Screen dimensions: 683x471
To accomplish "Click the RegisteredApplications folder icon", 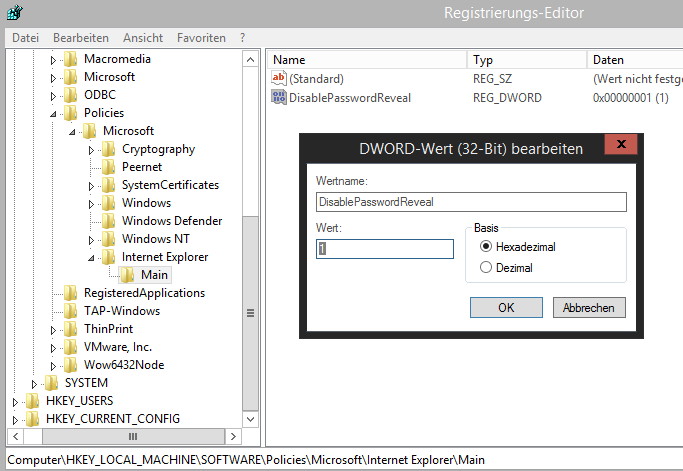I will 71,293.
